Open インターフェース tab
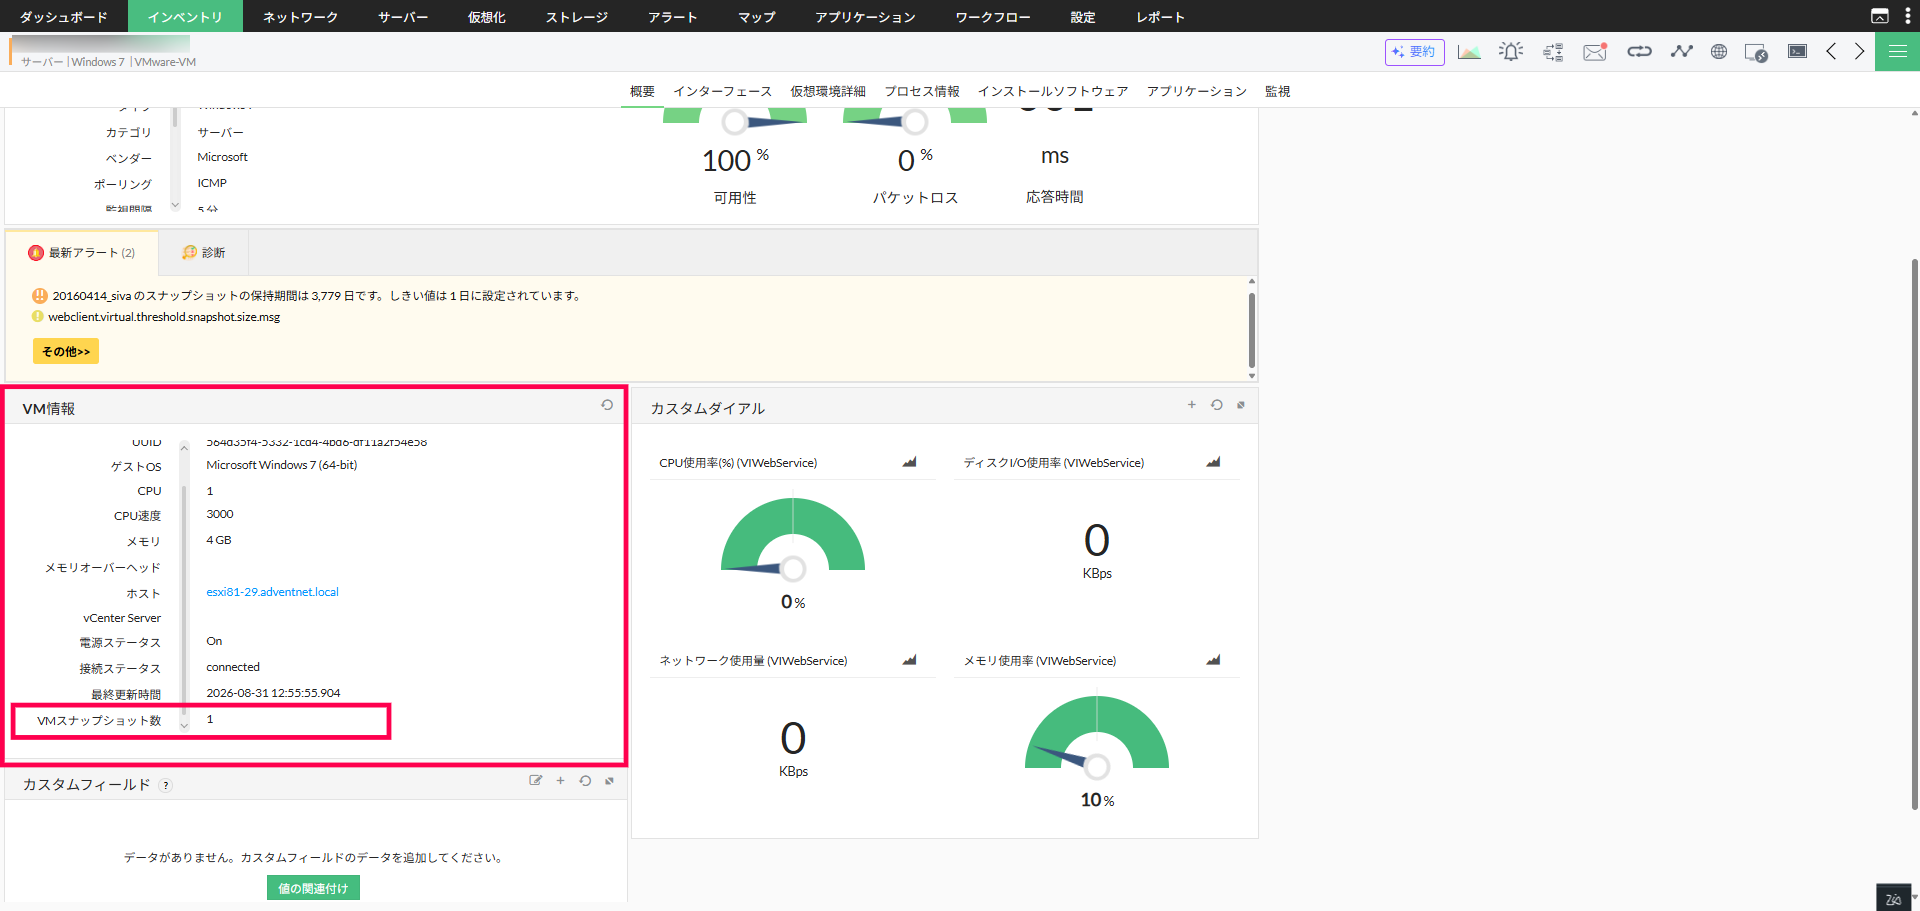The height and width of the screenshot is (911, 1920). pos(722,91)
